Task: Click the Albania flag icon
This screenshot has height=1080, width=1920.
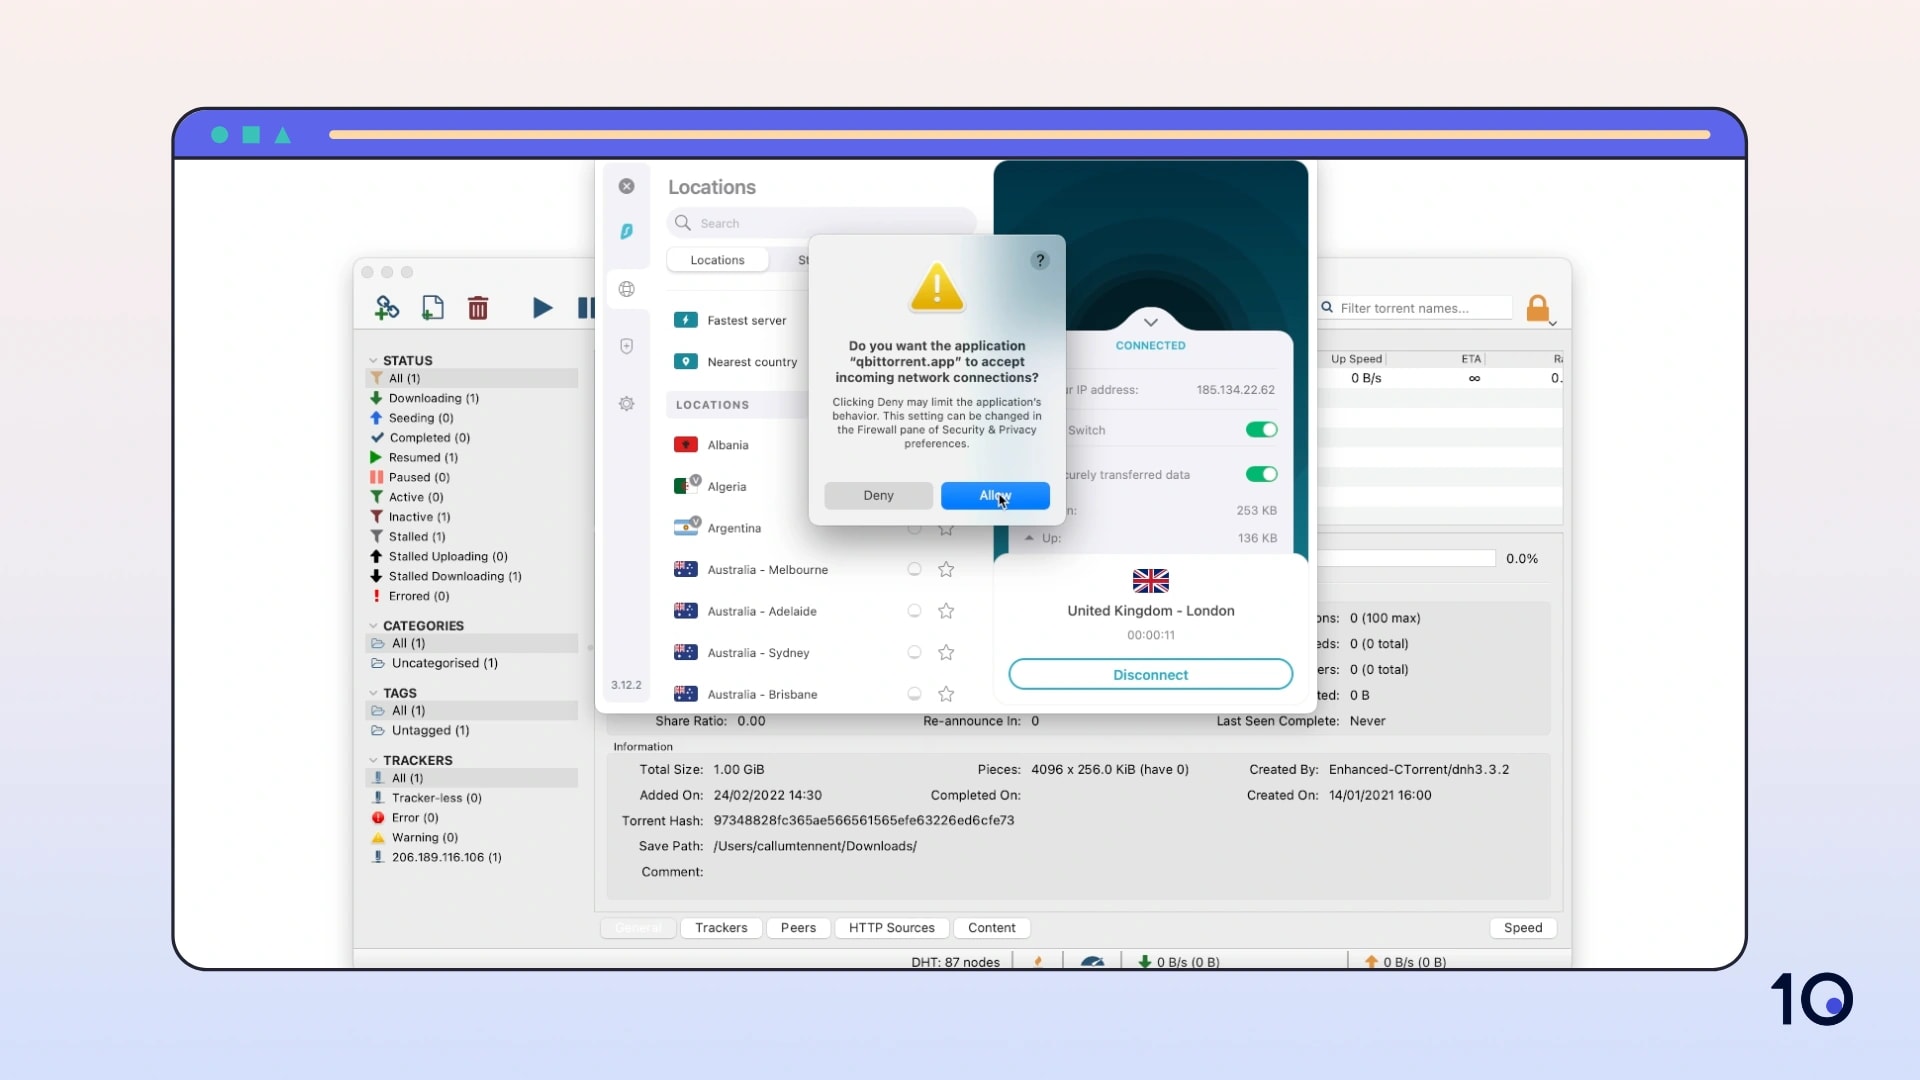Action: (685, 445)
